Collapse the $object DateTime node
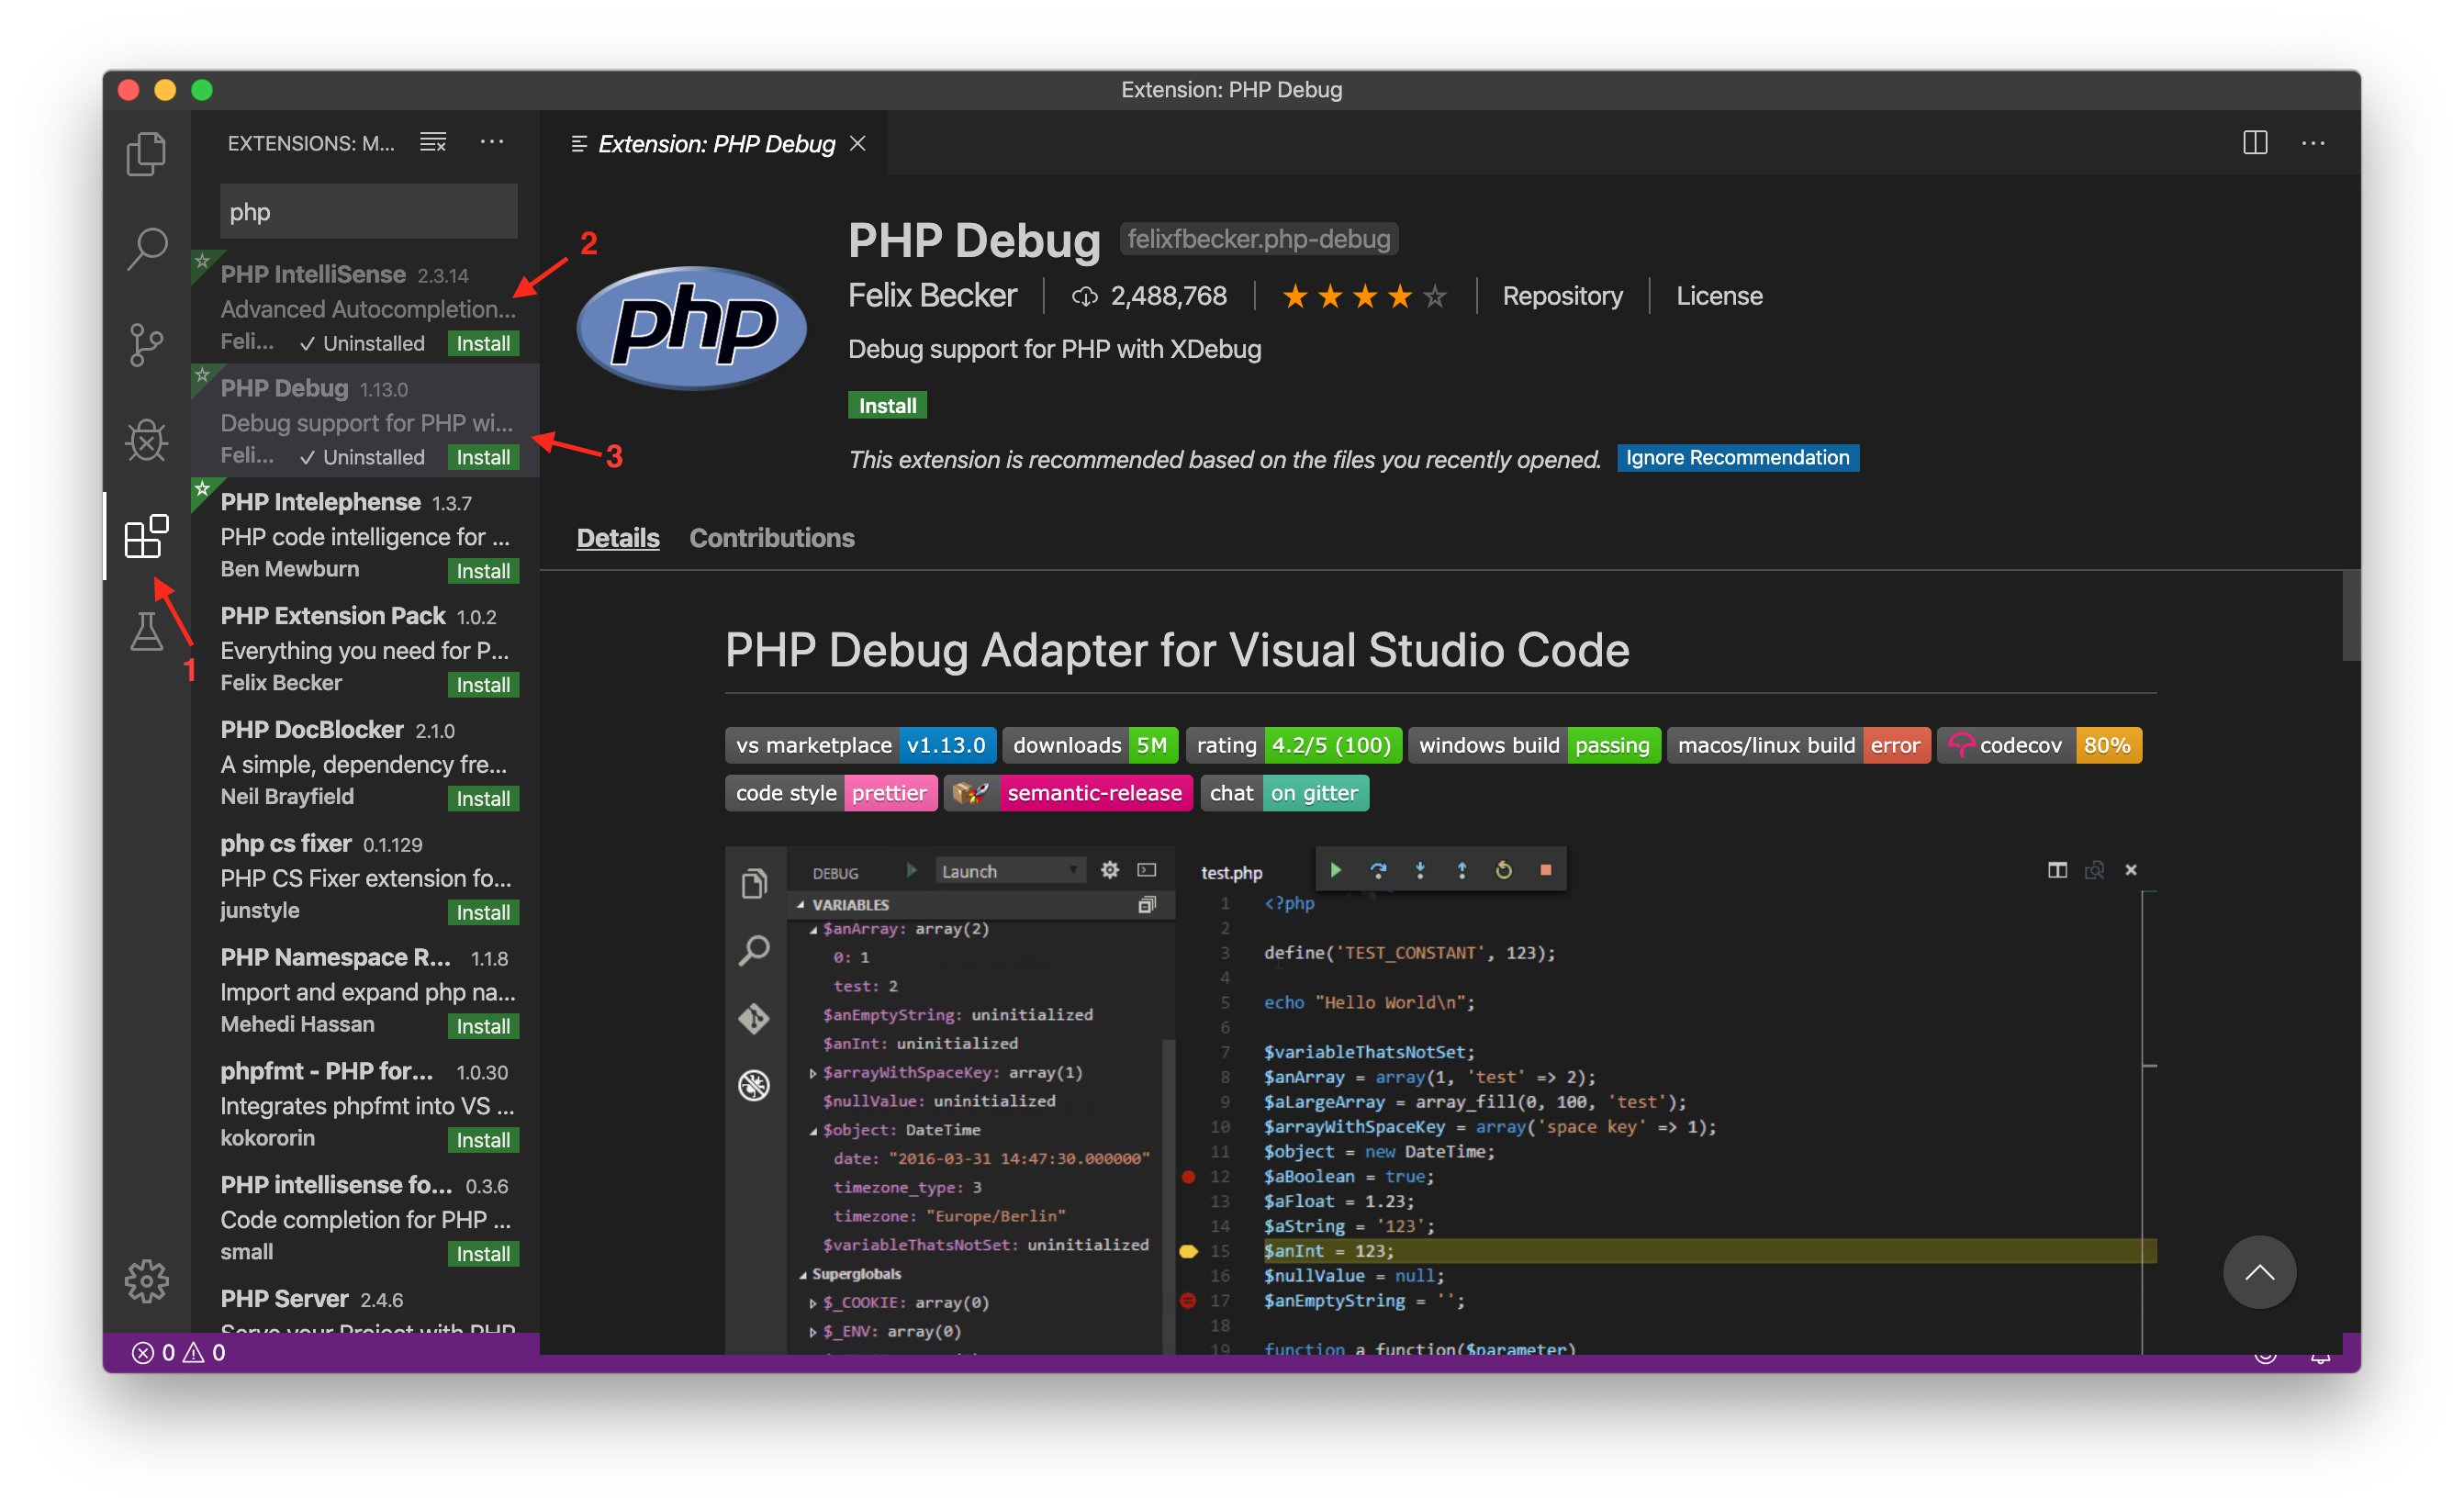The height and width of the screenshot is (1509, 2464). (x=813, y=1131)
